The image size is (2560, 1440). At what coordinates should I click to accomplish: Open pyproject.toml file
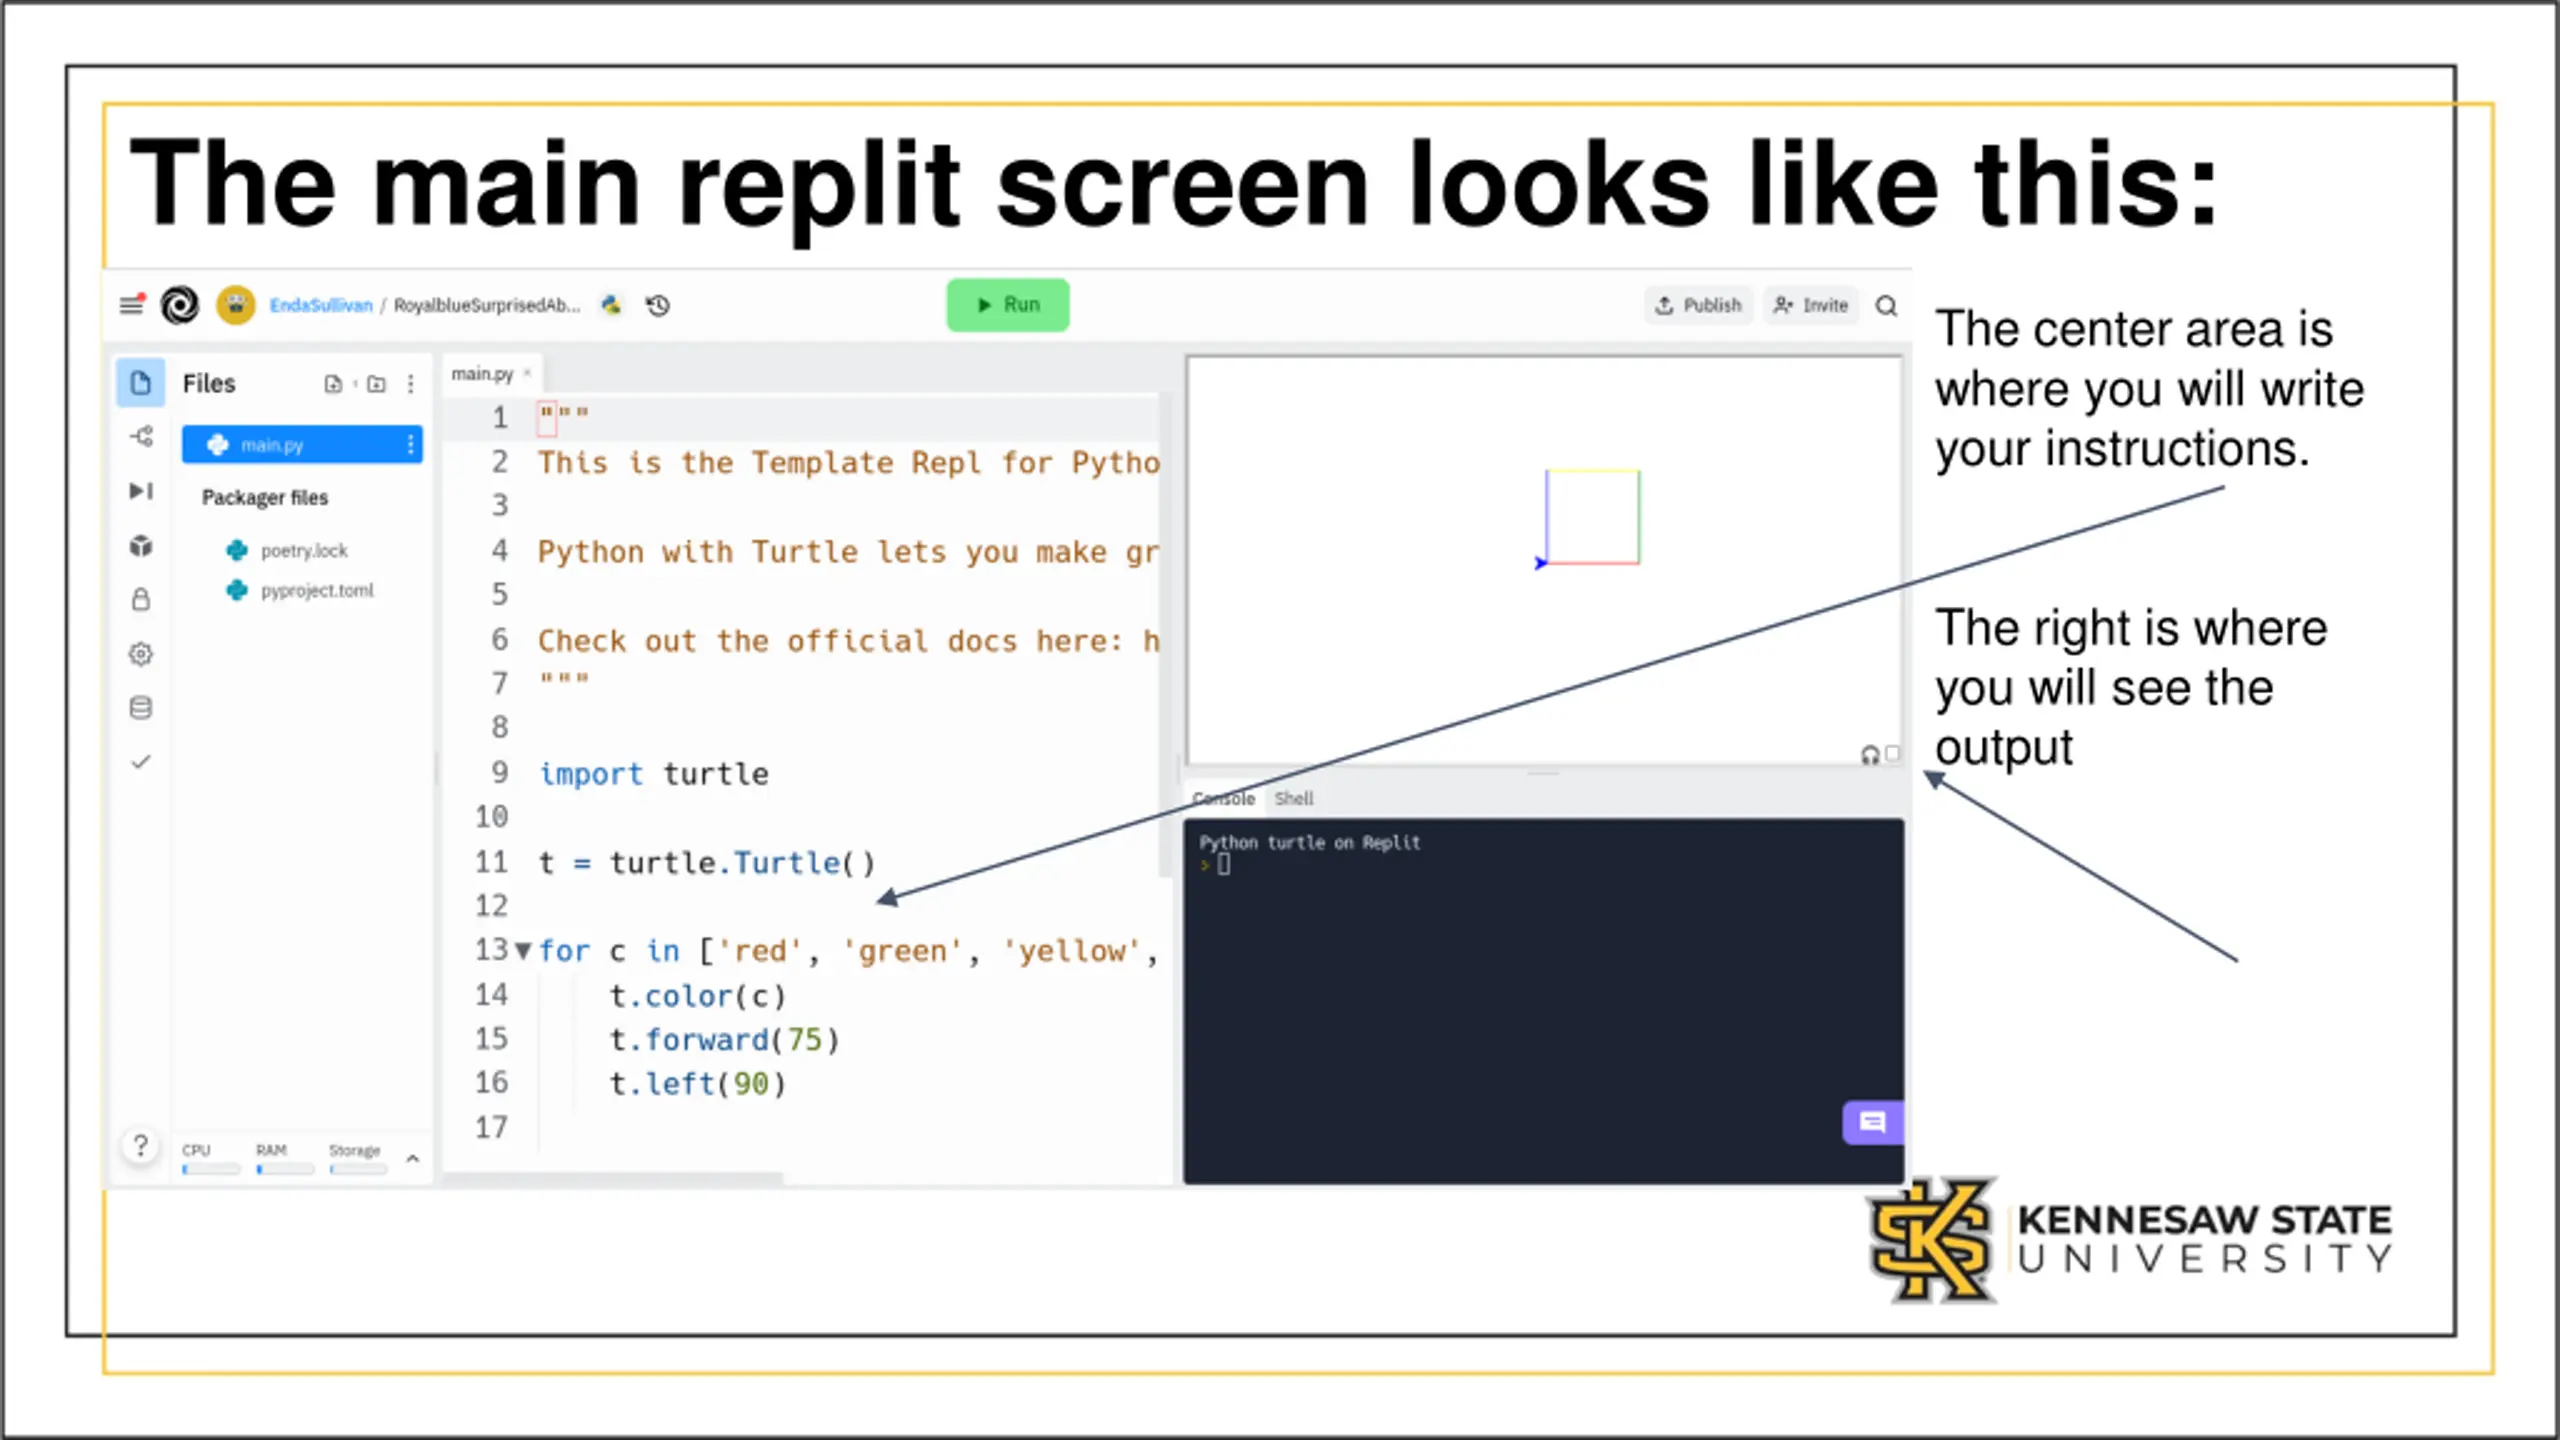(317, 590)
